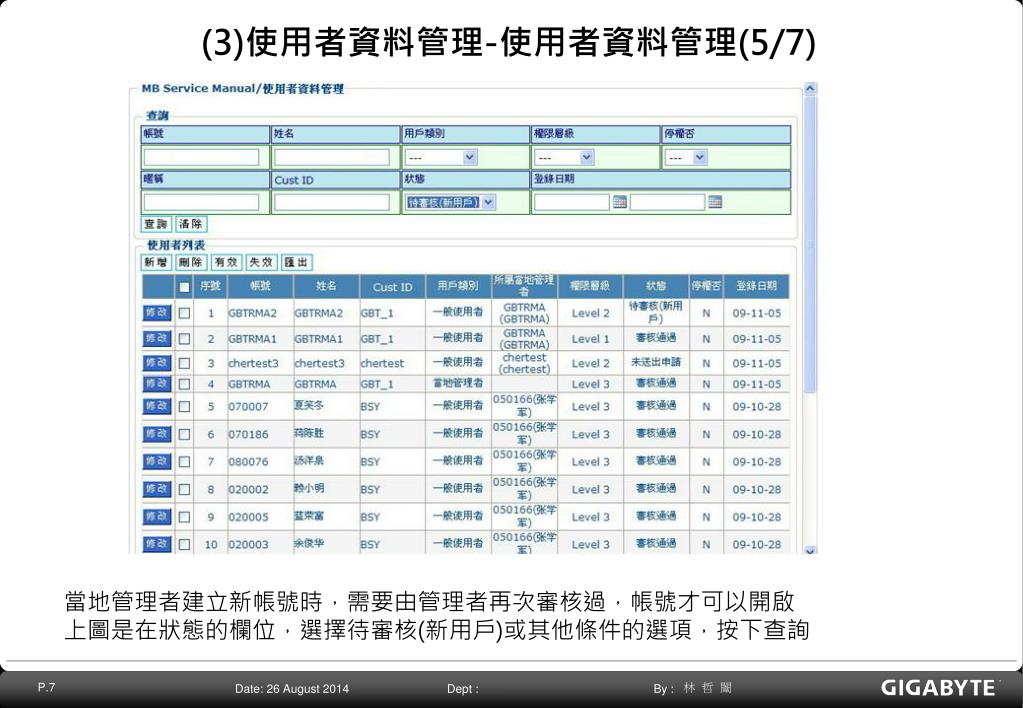
Task: Click the 有效 enable button
Action: 226,262
